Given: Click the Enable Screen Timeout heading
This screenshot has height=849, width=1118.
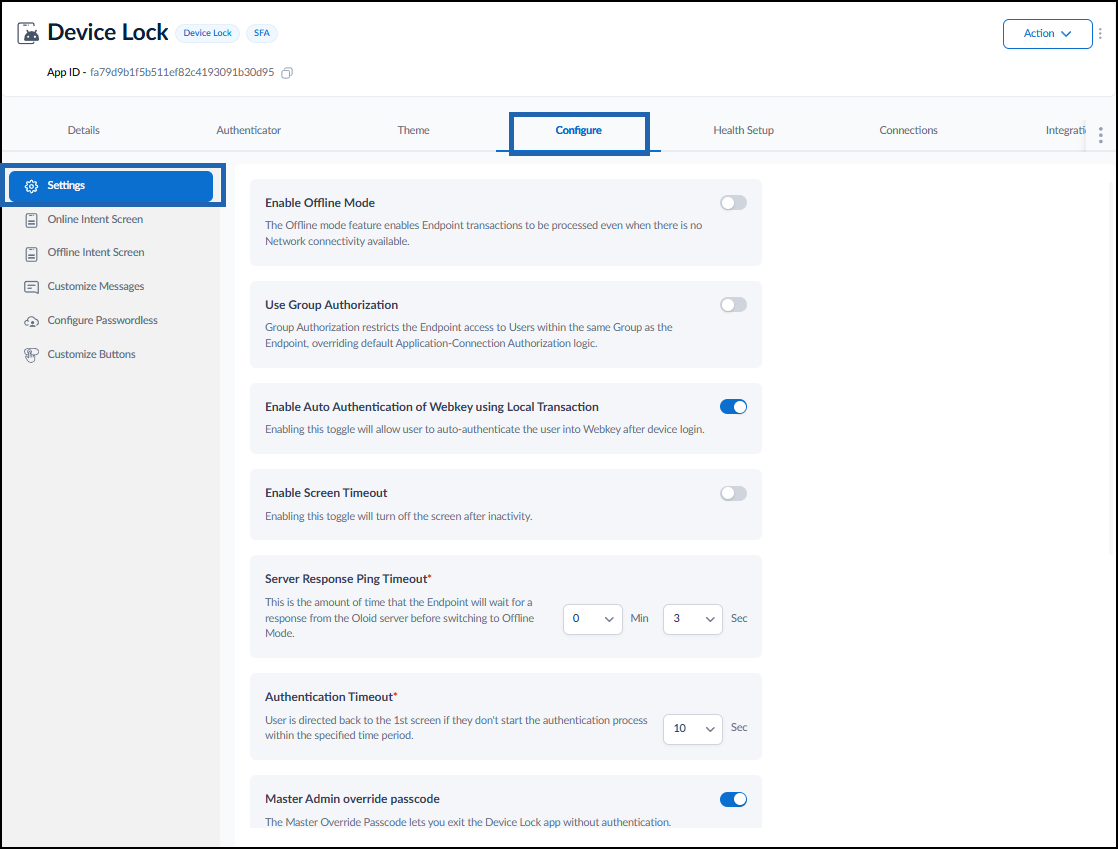Looking at the screenshot, I should (x=326, y=493).
